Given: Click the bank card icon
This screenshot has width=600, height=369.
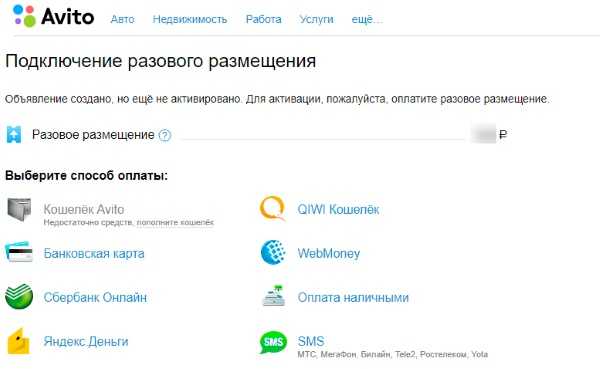Looking at the screenshot, I should click(19, 252).
